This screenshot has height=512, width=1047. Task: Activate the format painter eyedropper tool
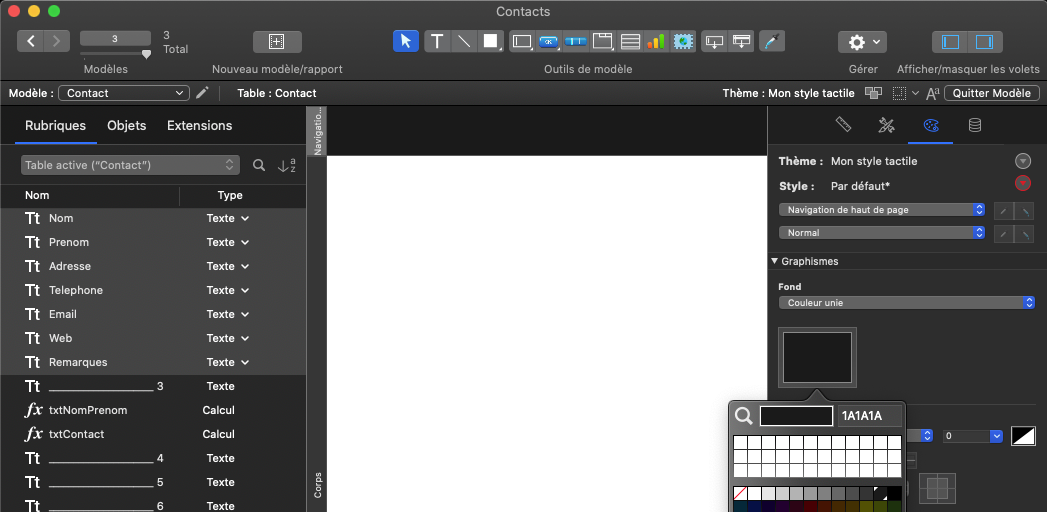tap(772, 41)
